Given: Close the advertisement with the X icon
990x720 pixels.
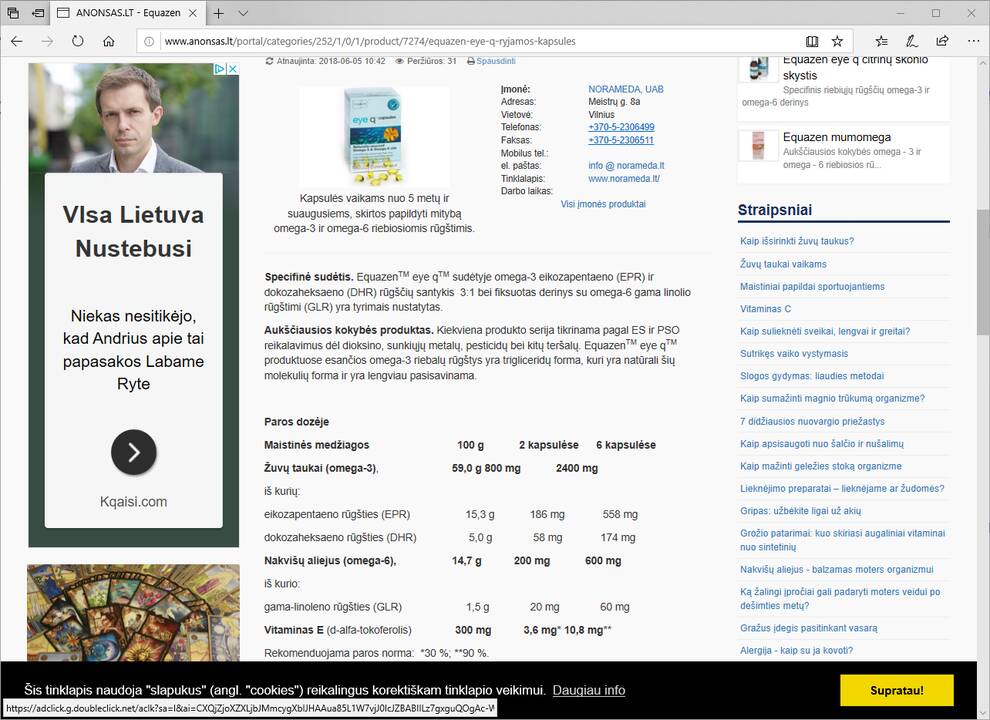Looking at the screenshot, I should pos(232,68).
